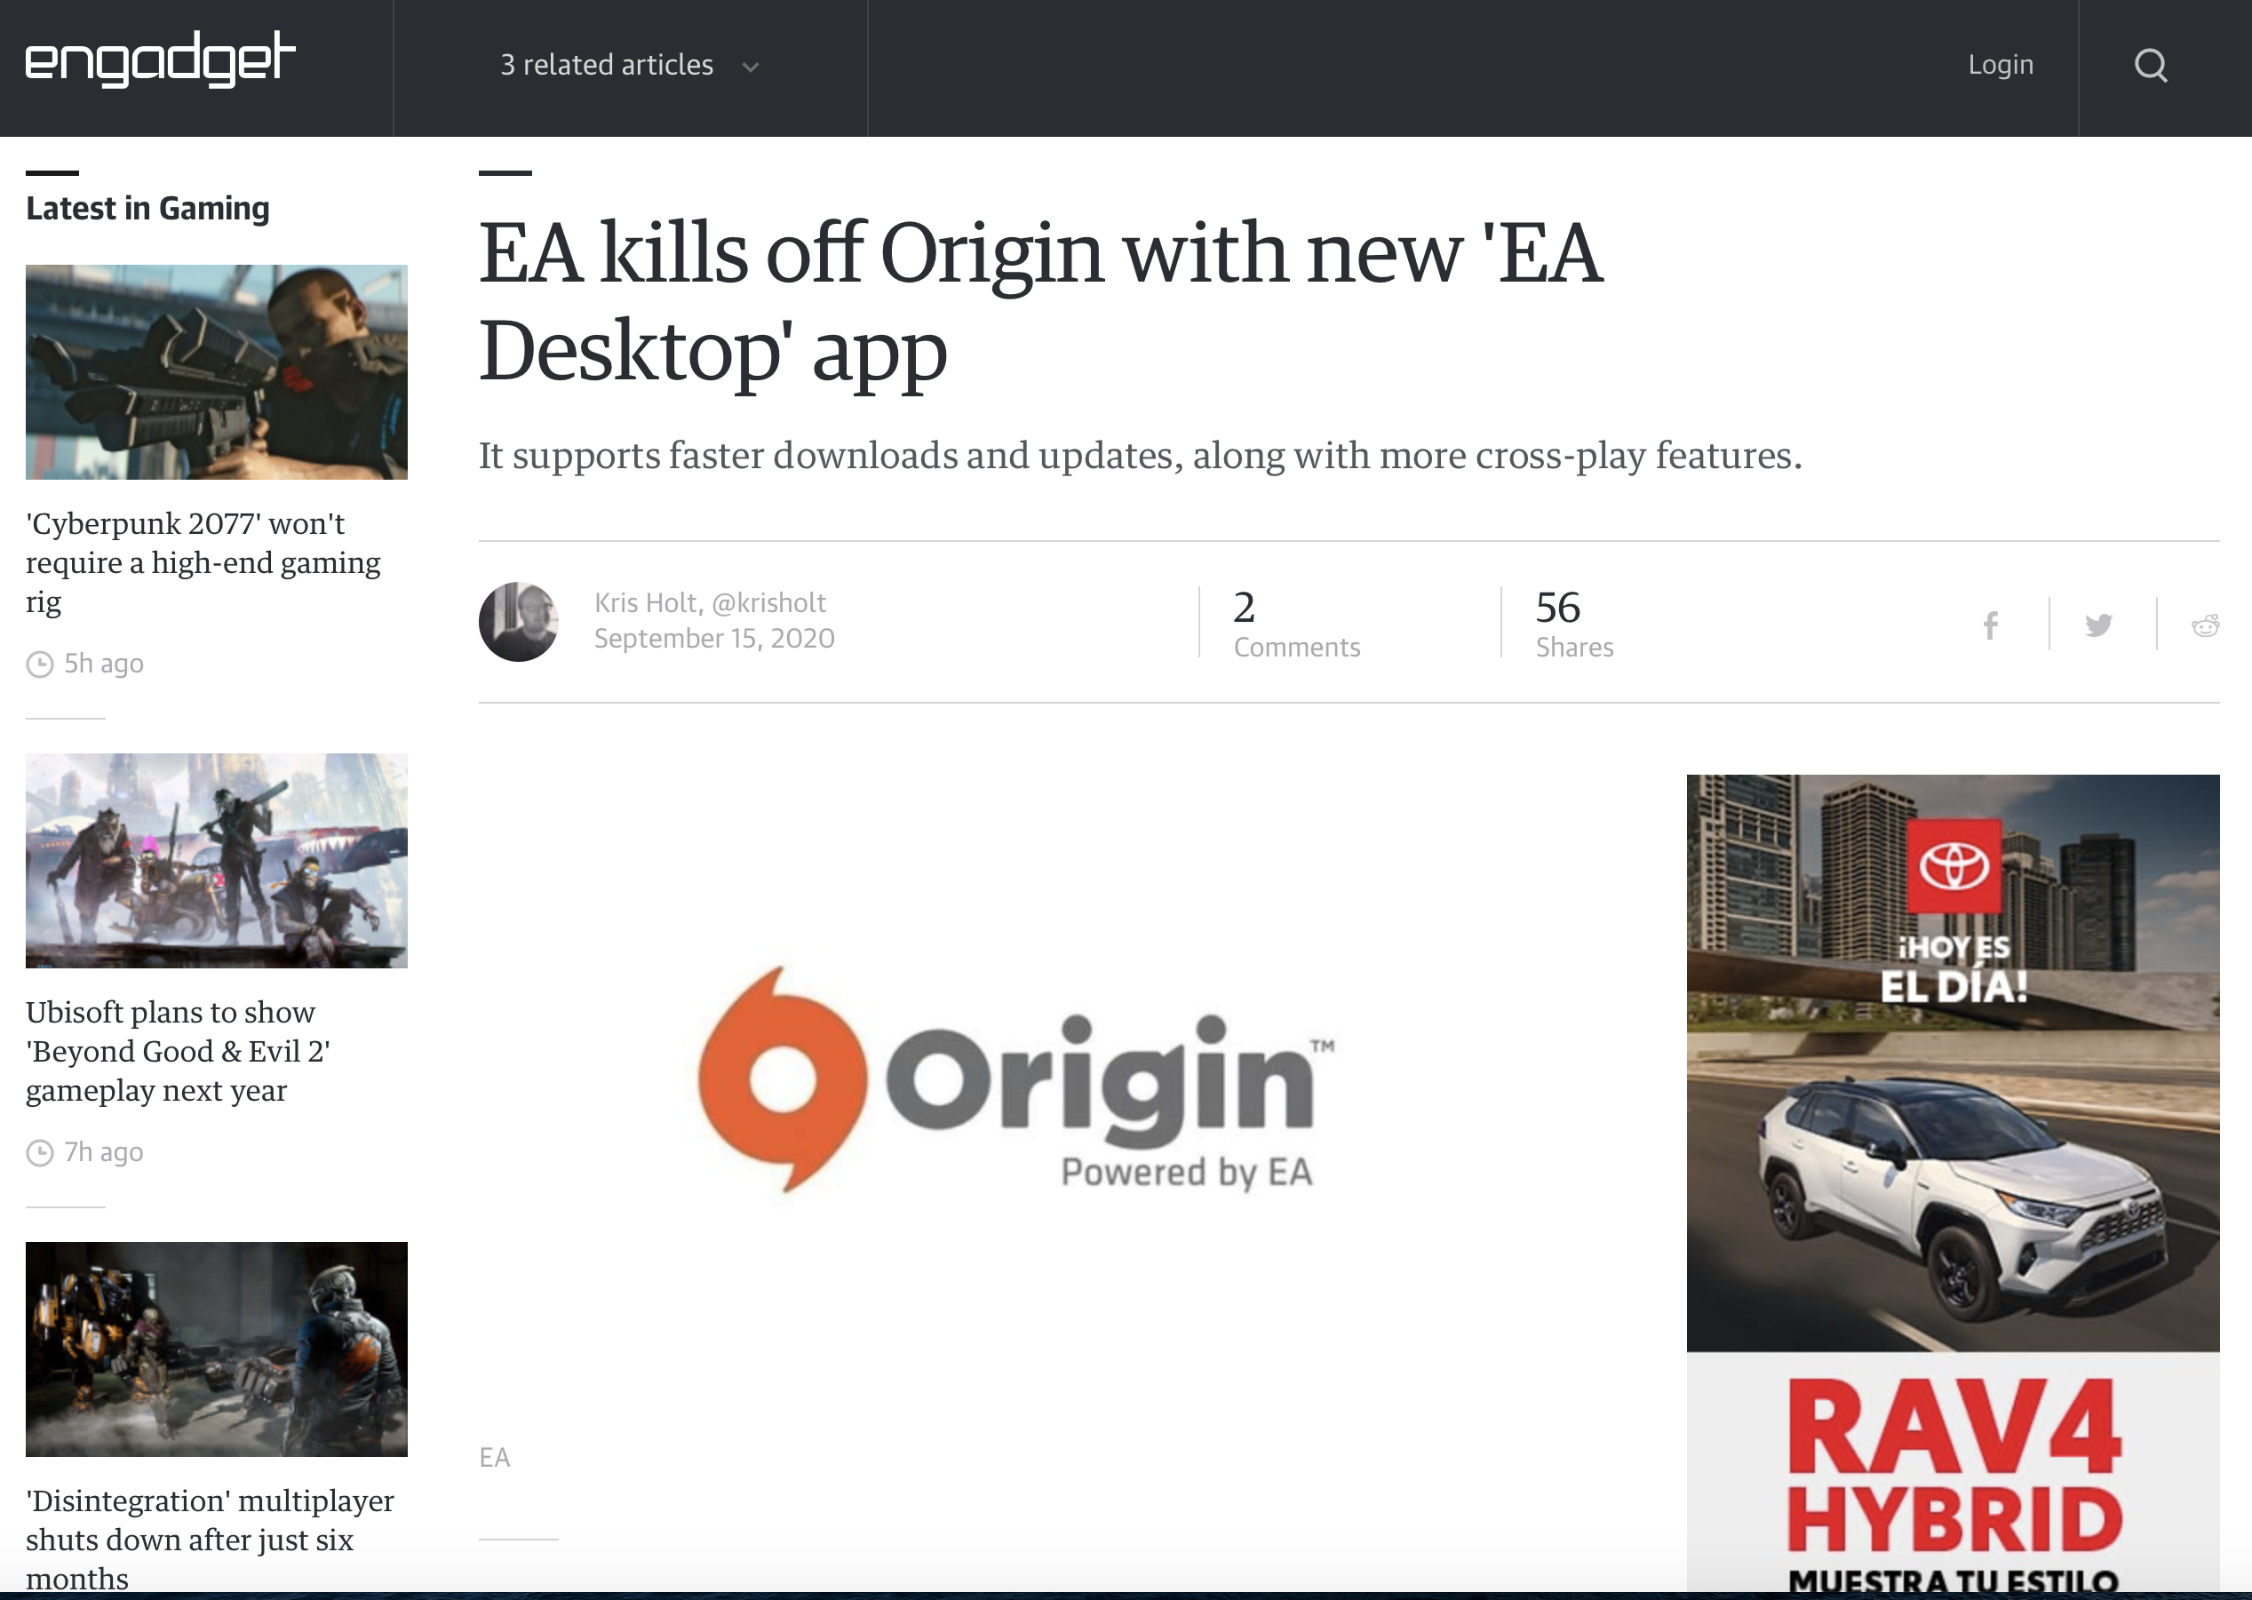Share article on Reddit icon
This screenshot has height=1600, width=2252.
[x=2205, y=626]
